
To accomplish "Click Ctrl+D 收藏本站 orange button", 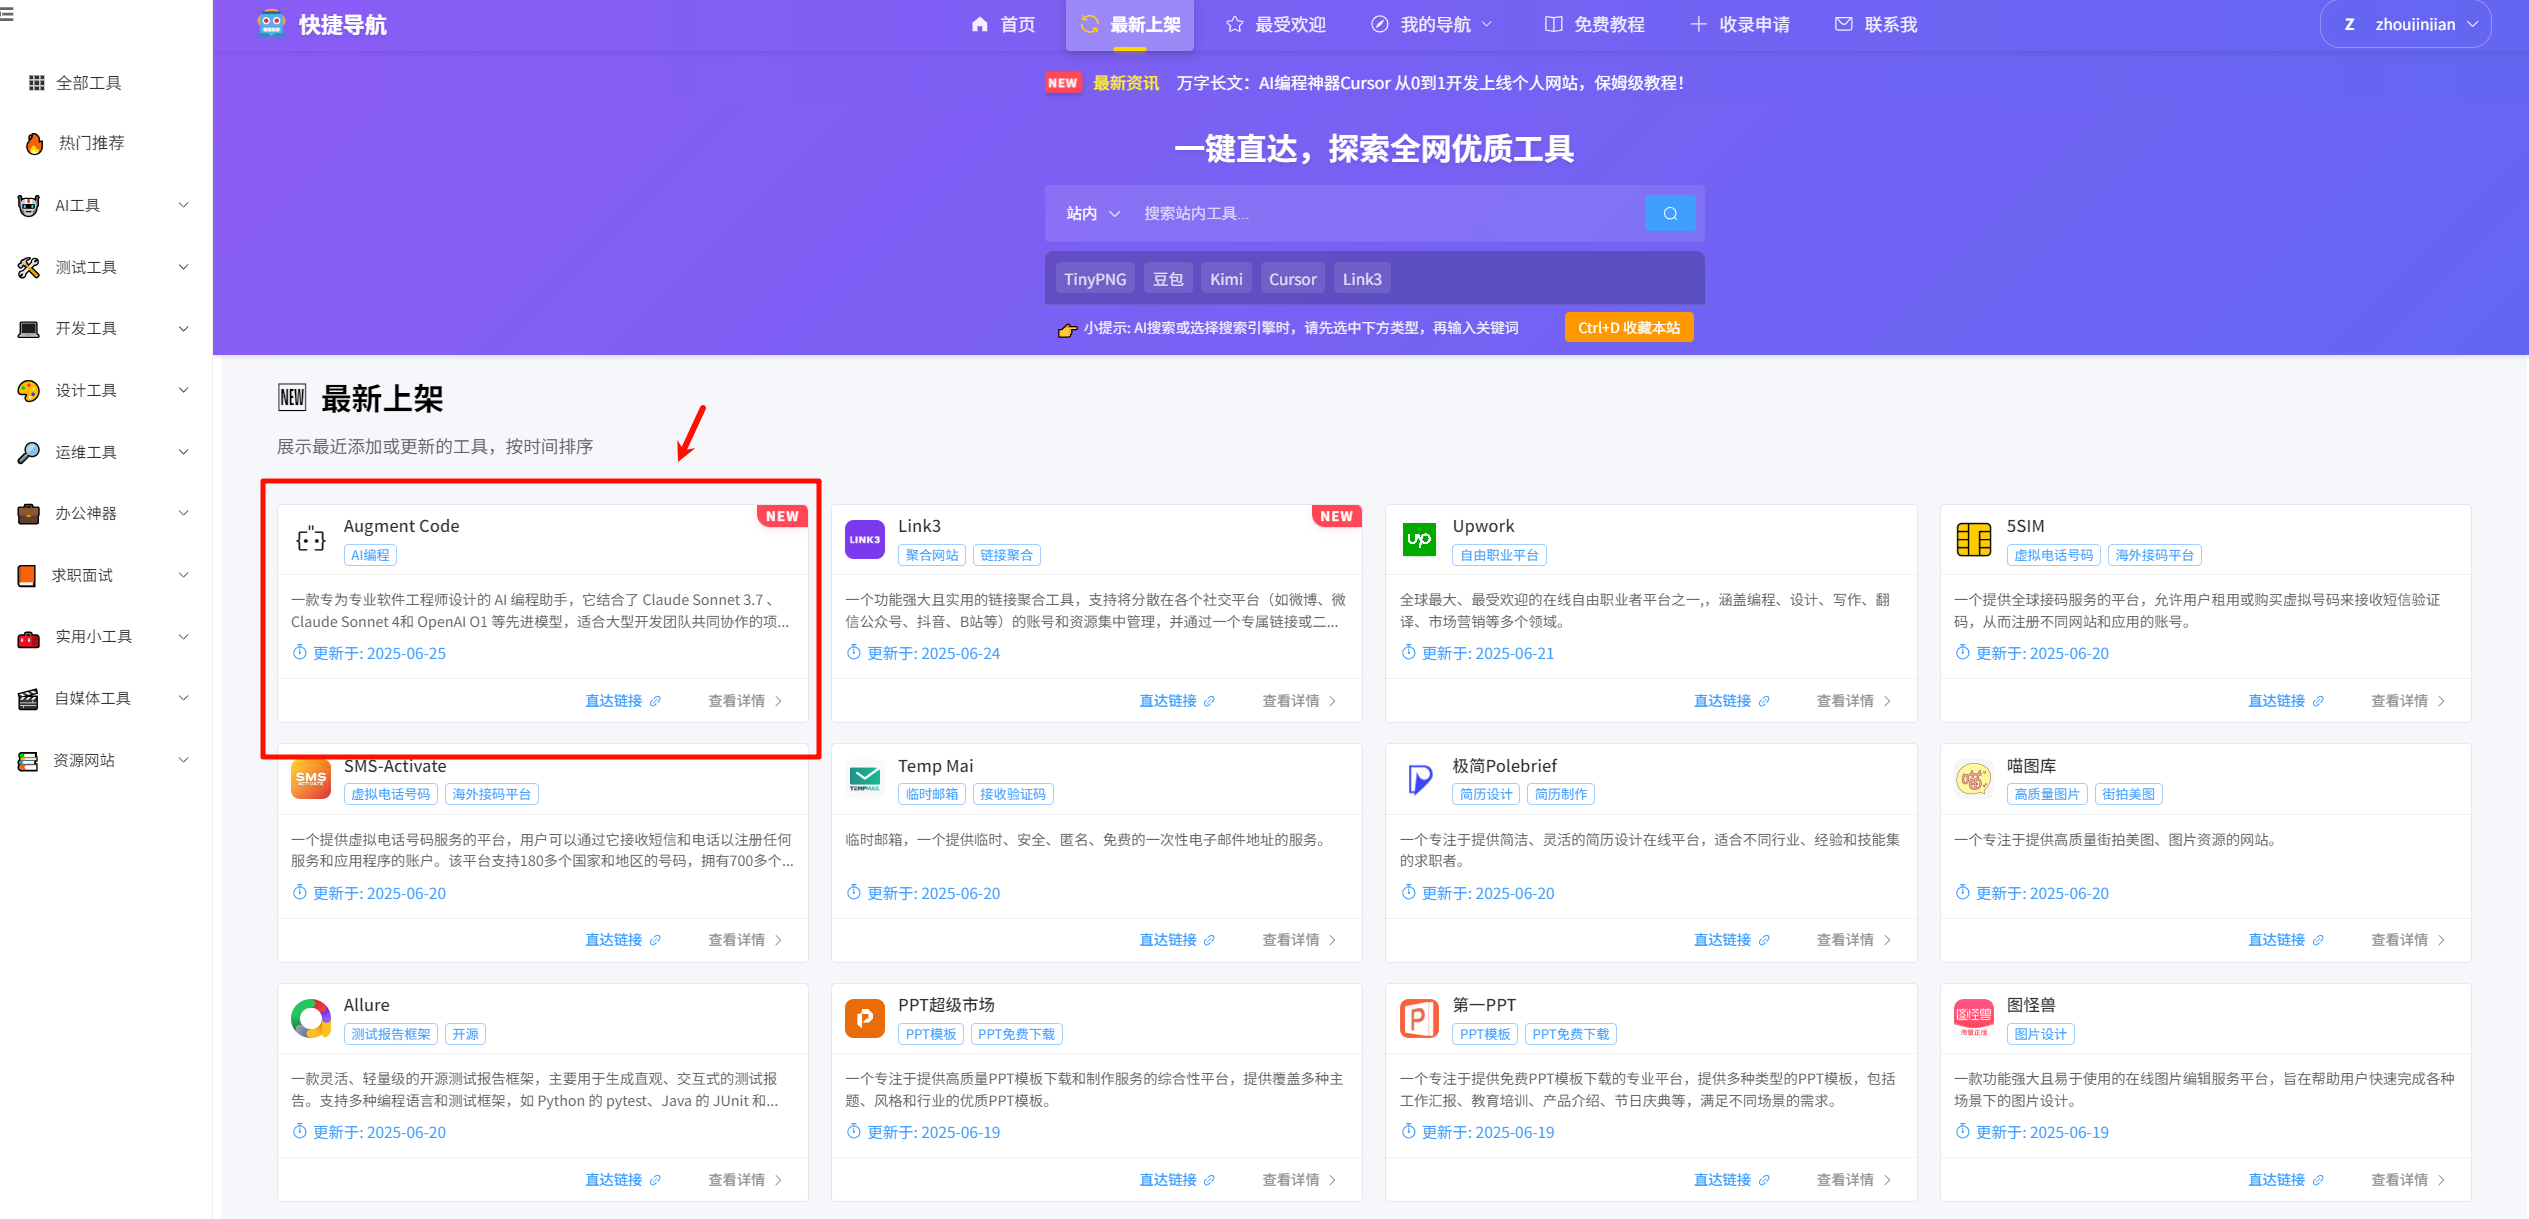I will [x=1628, y=328].
